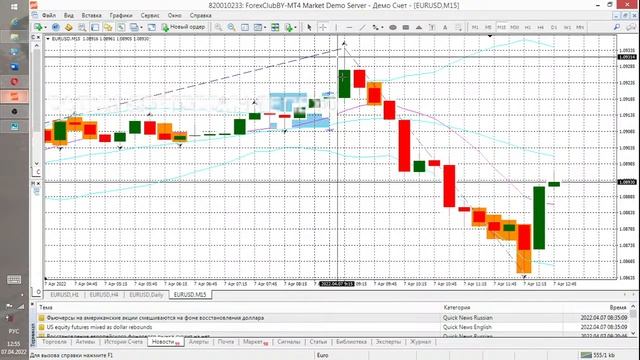
Task: Click the Windows Start button
Action: (x=14, y=7)
